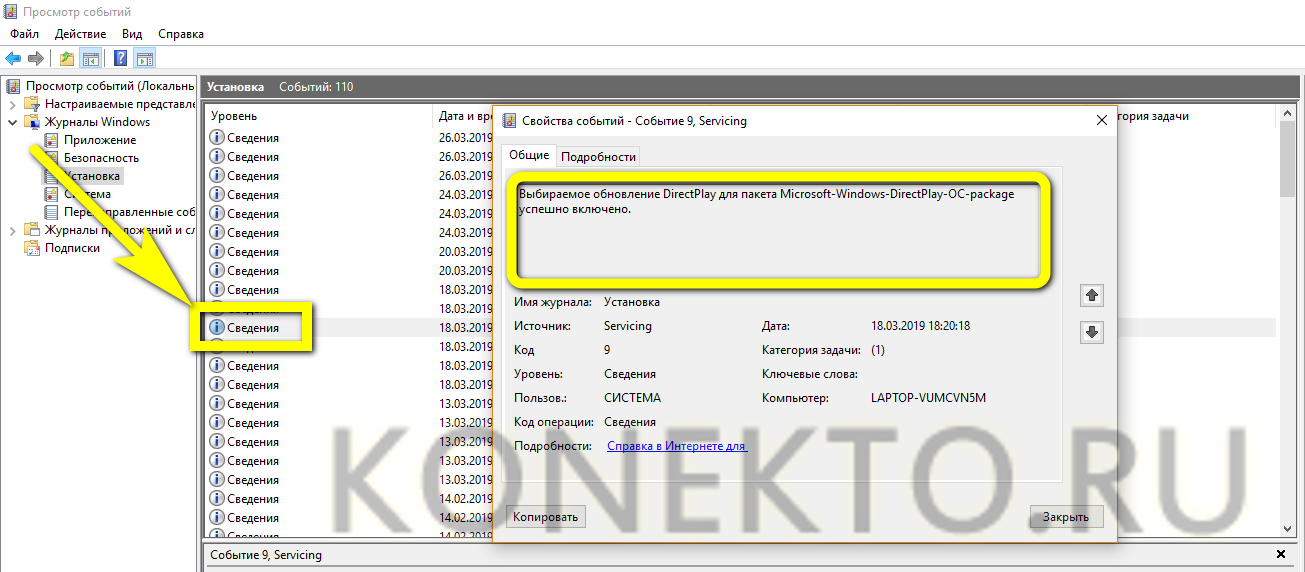Click the blue Help question mark icon
Viewport: 1305px width, 572px height.
pyautogui.click(x=120, y=58)
